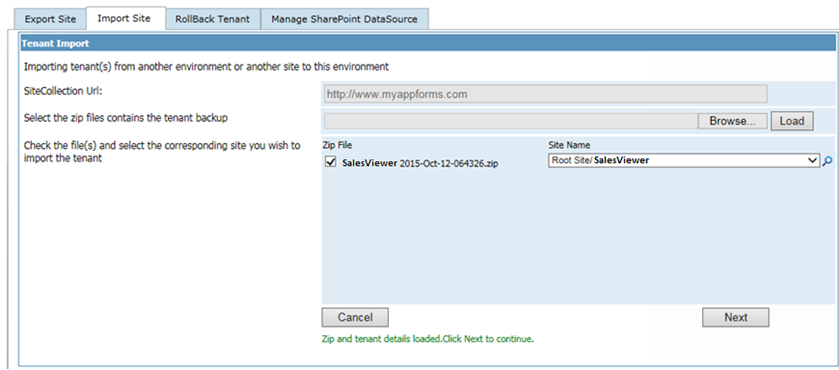Click the SiteCollection Url field
The height and width of the screenshot is (370, 839).
point(545,94)
